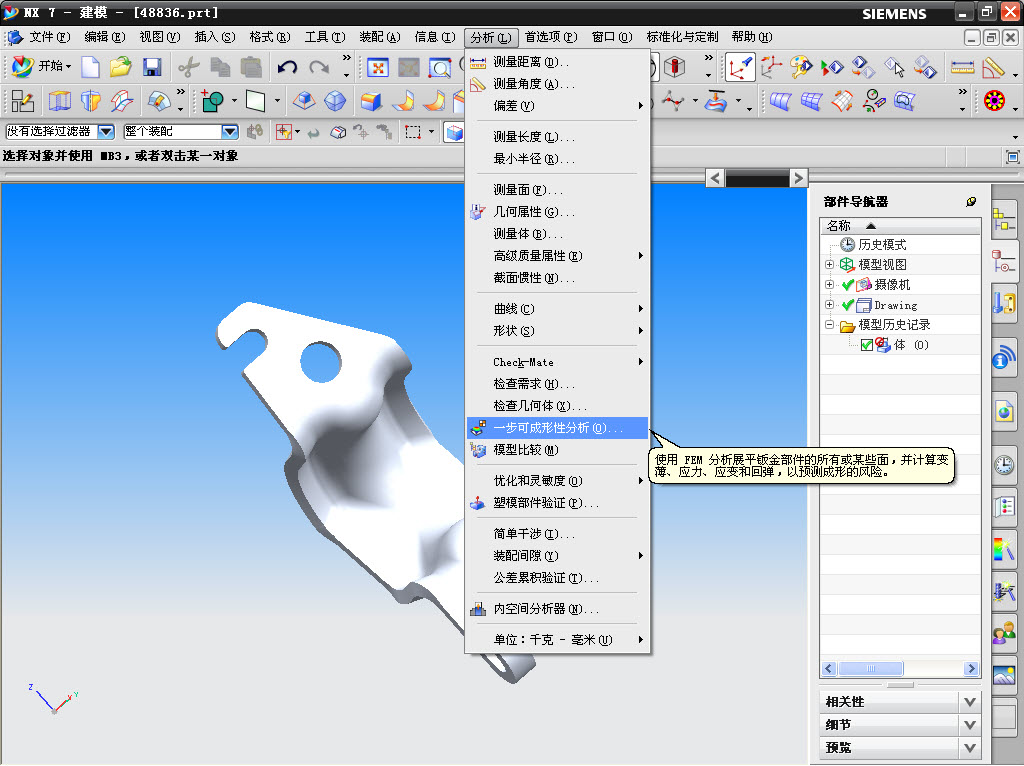Open the Internet Explorer sidebar icon

pos(1004,412)
